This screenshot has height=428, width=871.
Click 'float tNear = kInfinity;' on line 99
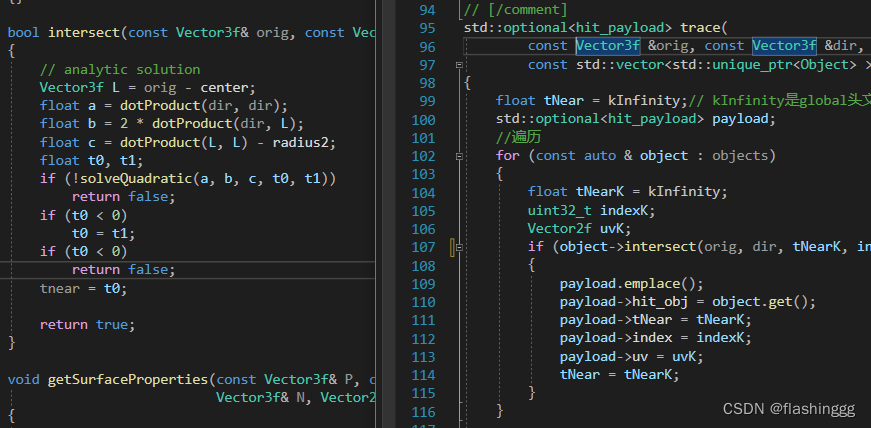tap(592, 101)
